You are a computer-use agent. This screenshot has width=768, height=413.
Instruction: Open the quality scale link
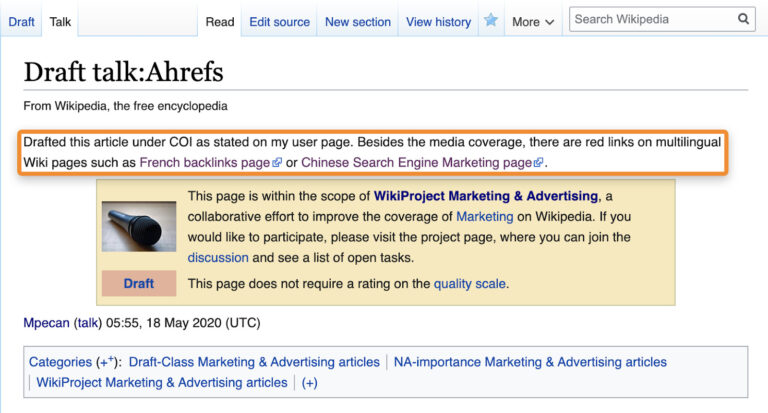click(470, 284)
